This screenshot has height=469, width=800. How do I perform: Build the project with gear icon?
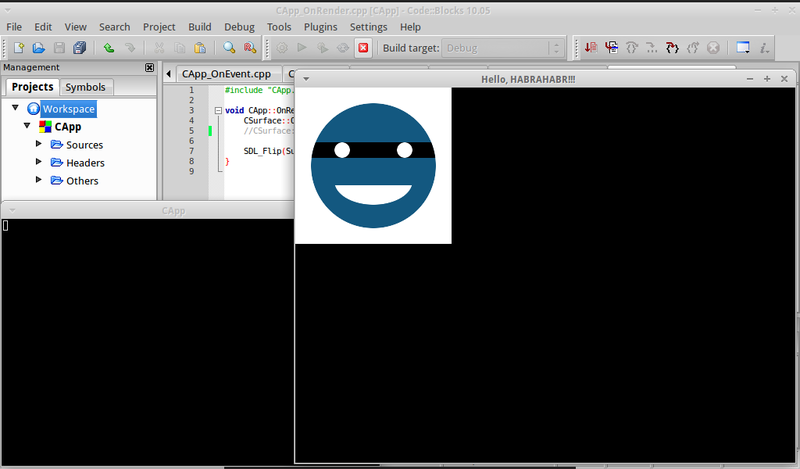282,48
